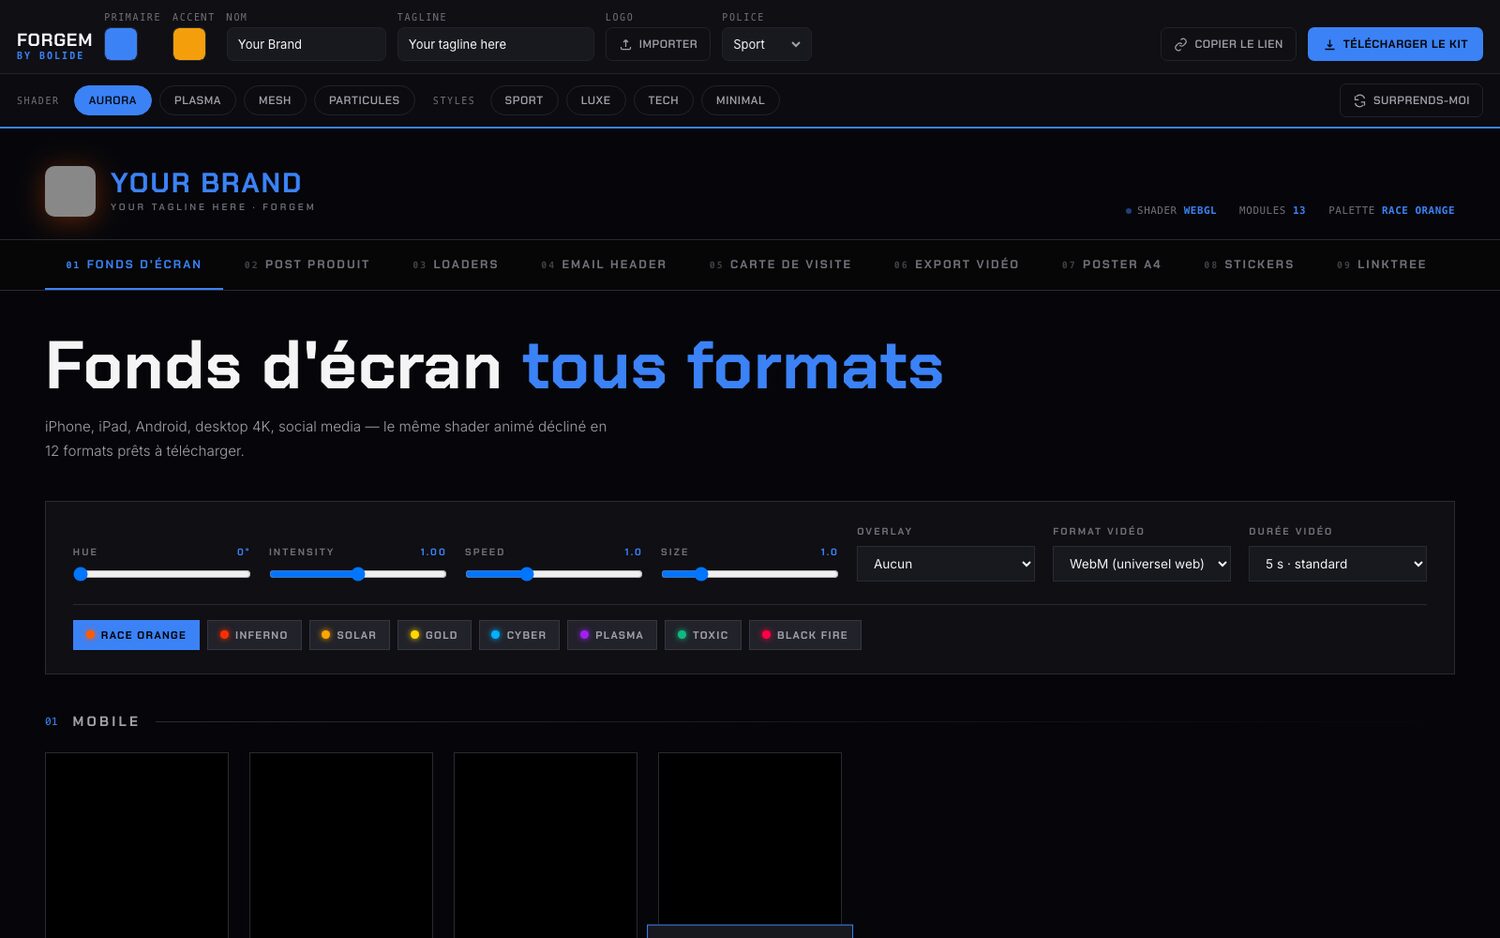Choose the Black Fire palette
The width and height of the screenshot is (1500, 938).
click(x=805, y=635)
